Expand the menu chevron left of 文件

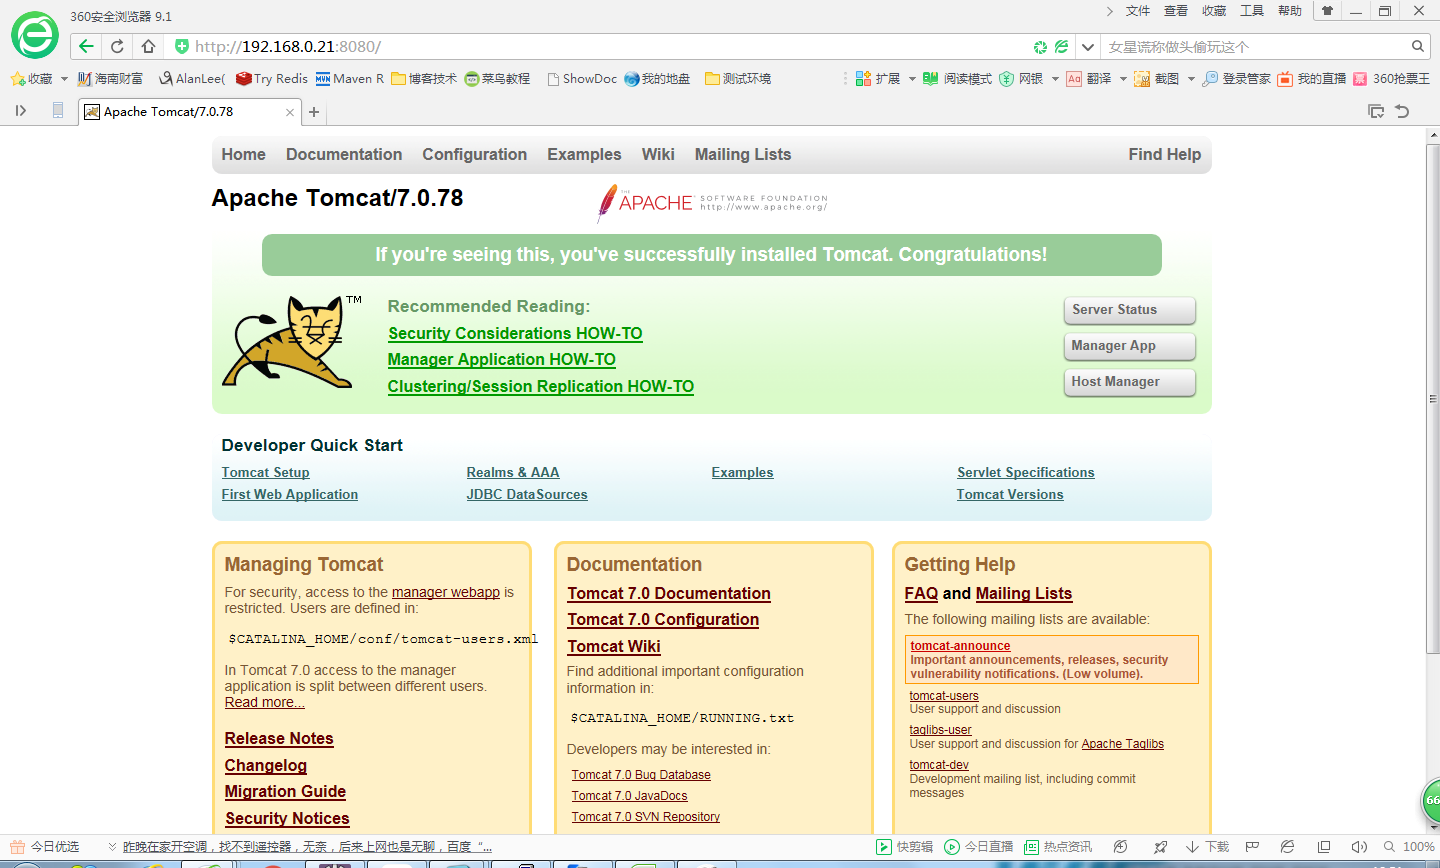(x=1110, y=11)
